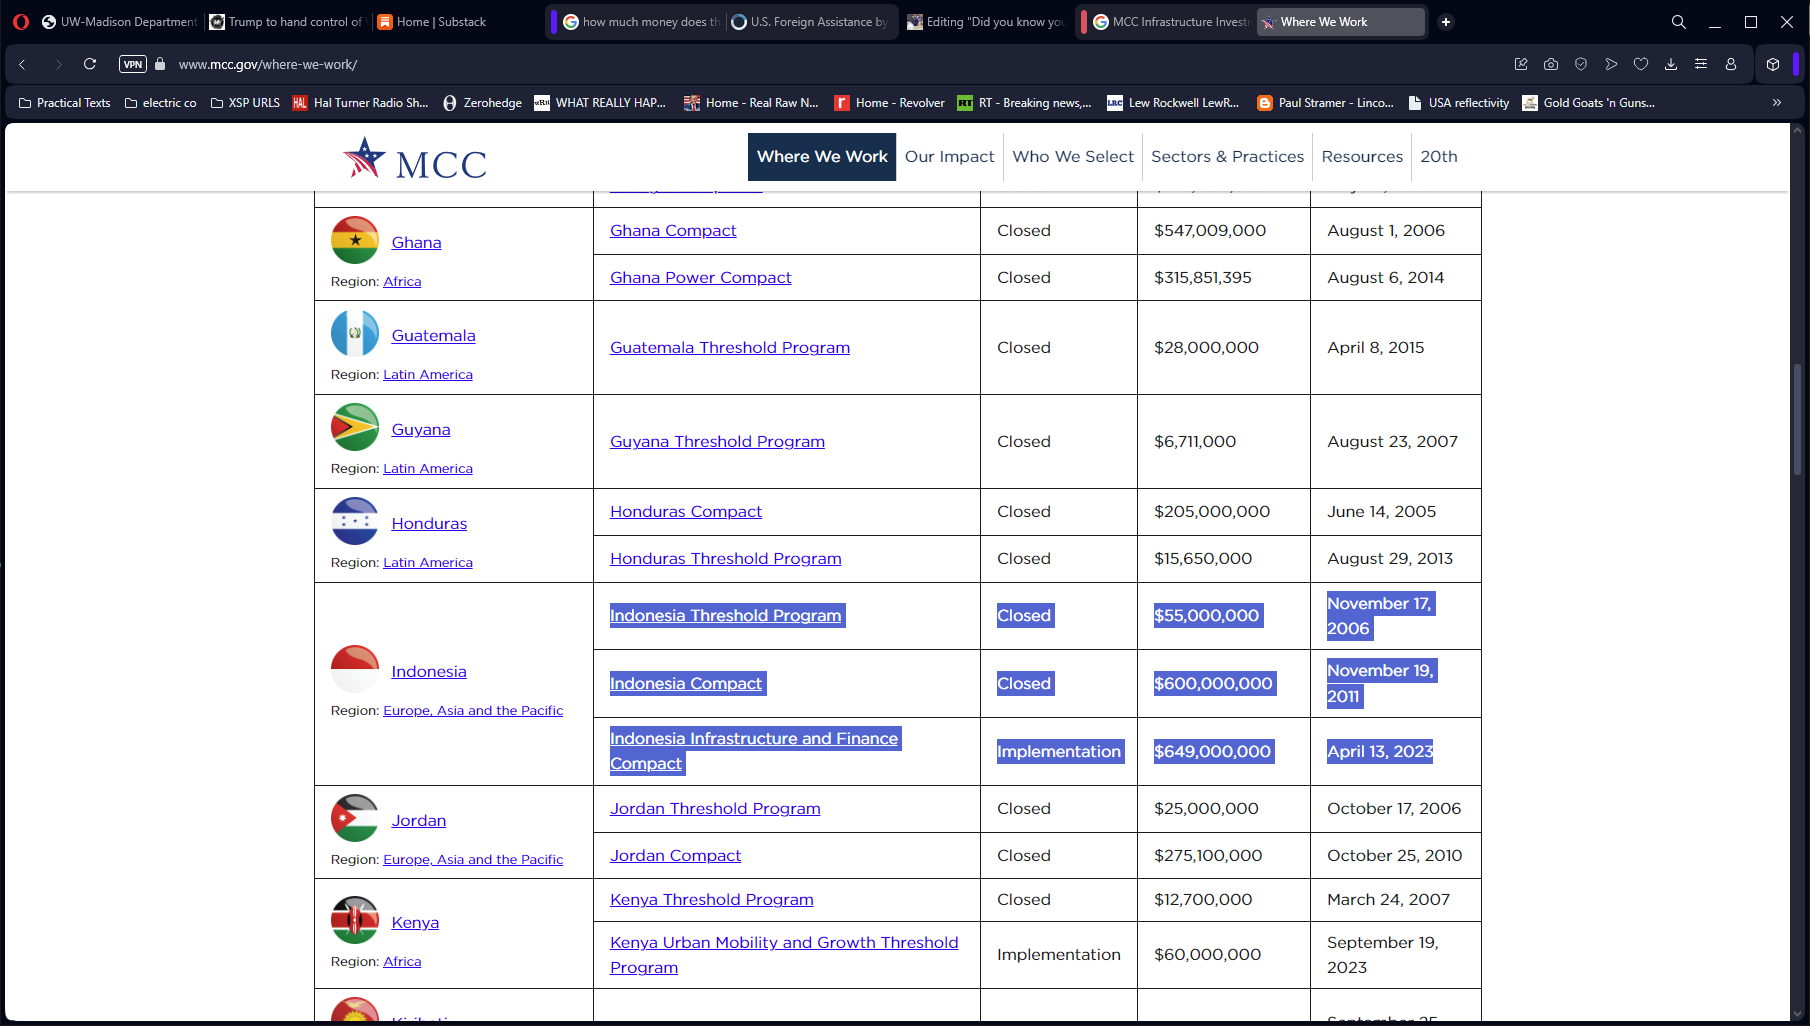Image resolution: width=1810 pixels, height=1026 pixels.
Task: Open Kenya Urban Mobility and Growth Threshold Program
Action: click(784, 955)
